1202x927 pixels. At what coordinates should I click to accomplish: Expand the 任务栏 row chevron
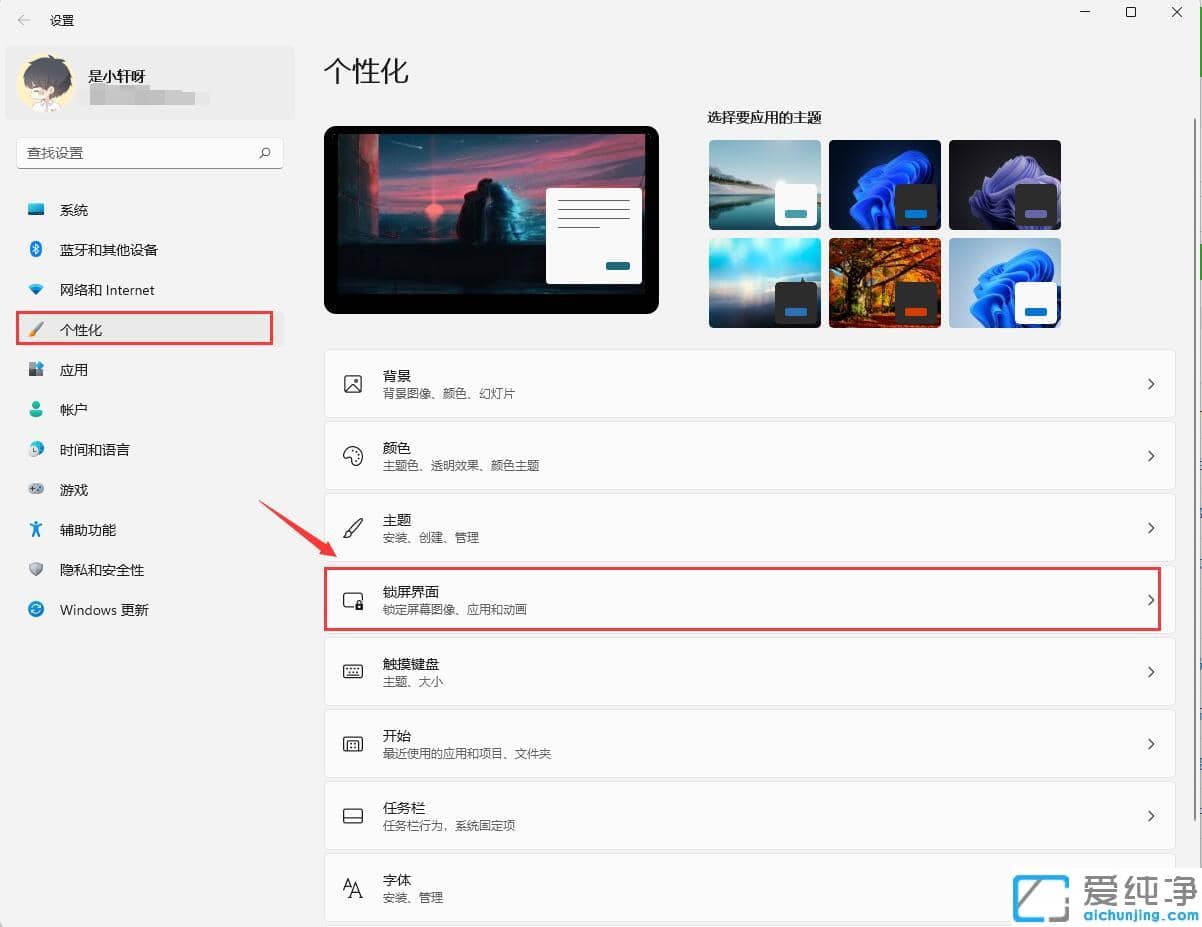1150,816
